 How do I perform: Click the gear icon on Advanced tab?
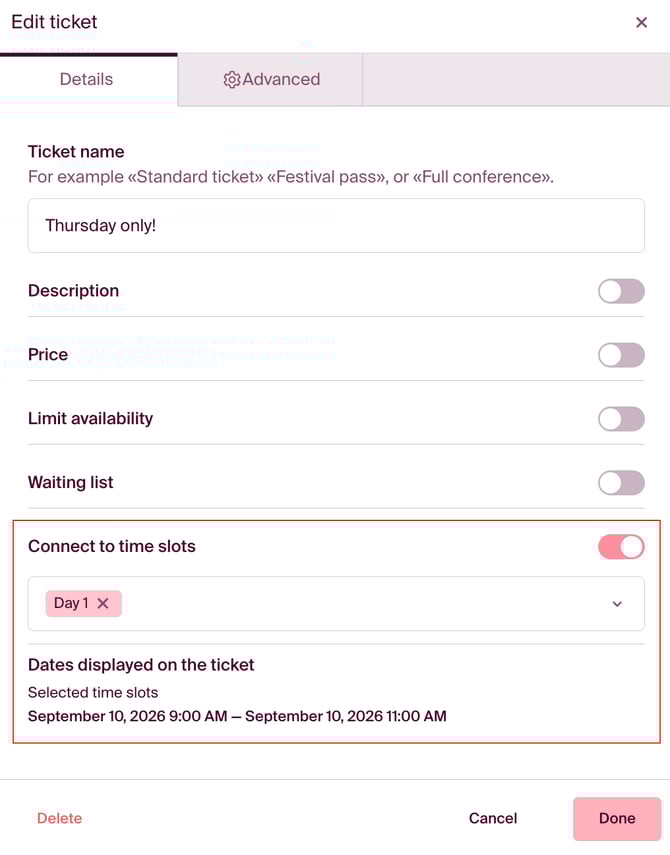(x=232, y=80)
